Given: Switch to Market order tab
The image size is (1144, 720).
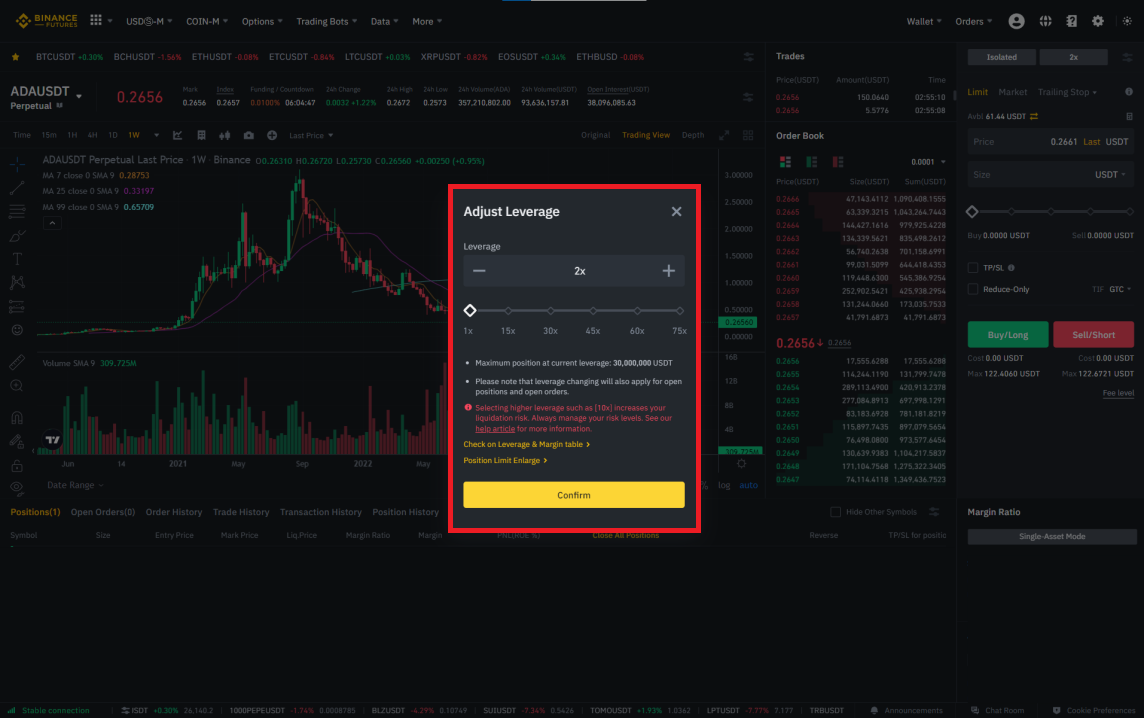Looking at the screenshot, I should point(1012,92).
